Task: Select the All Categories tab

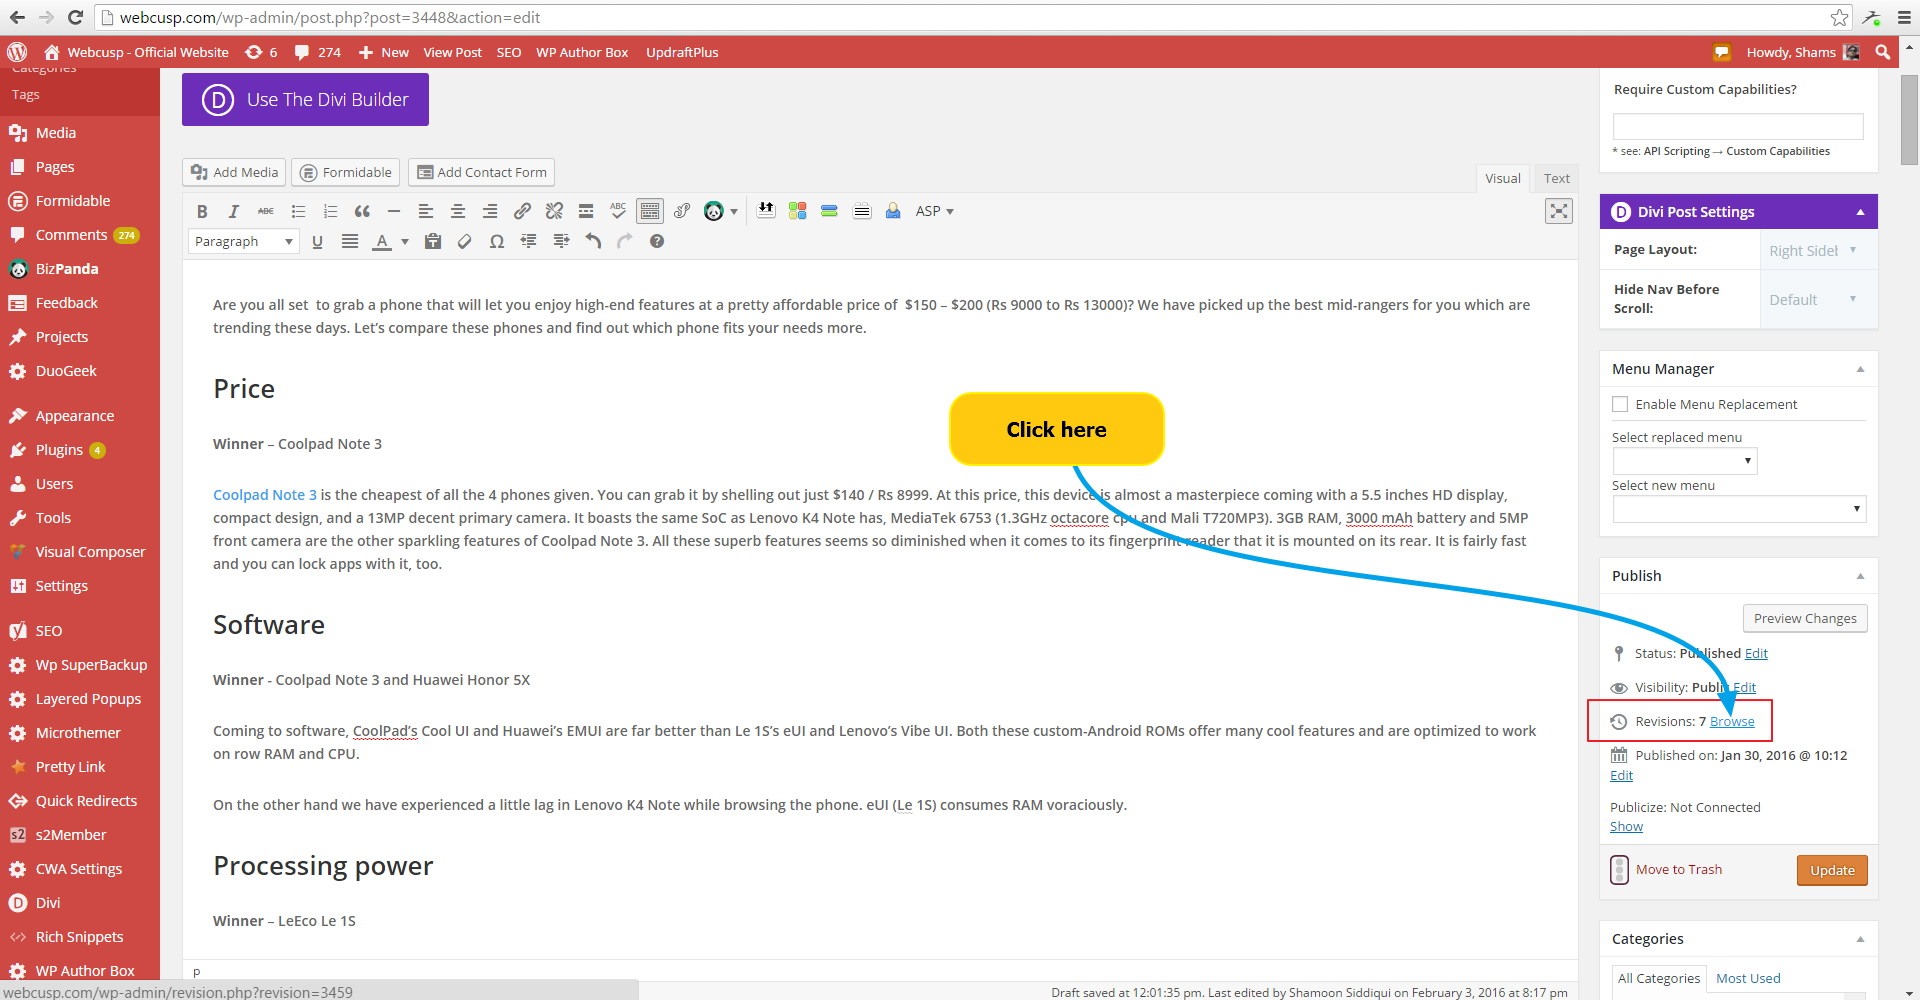Action: 1658,978
